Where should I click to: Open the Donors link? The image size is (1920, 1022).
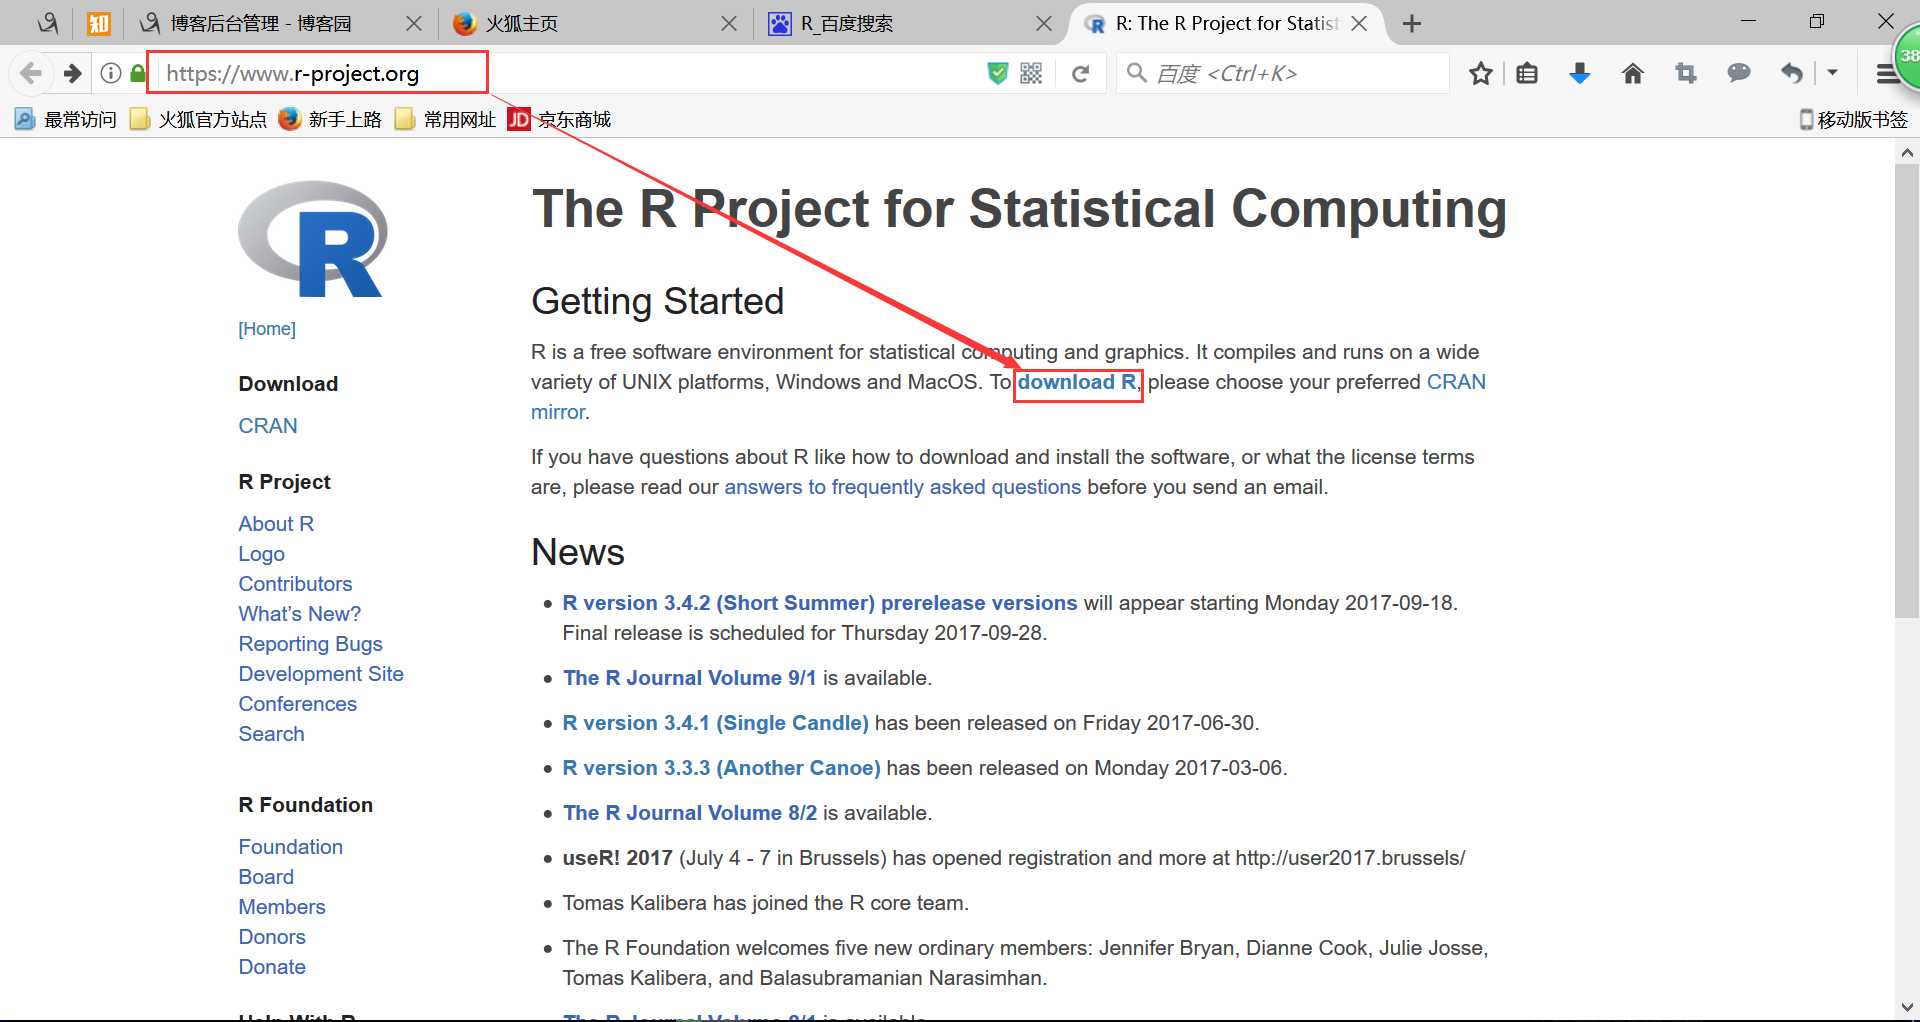pyautogui.click(x=272, y=937)
